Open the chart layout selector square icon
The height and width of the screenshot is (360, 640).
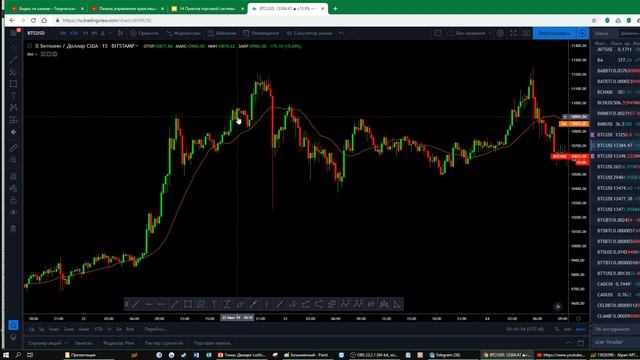(x=438, y=33)
